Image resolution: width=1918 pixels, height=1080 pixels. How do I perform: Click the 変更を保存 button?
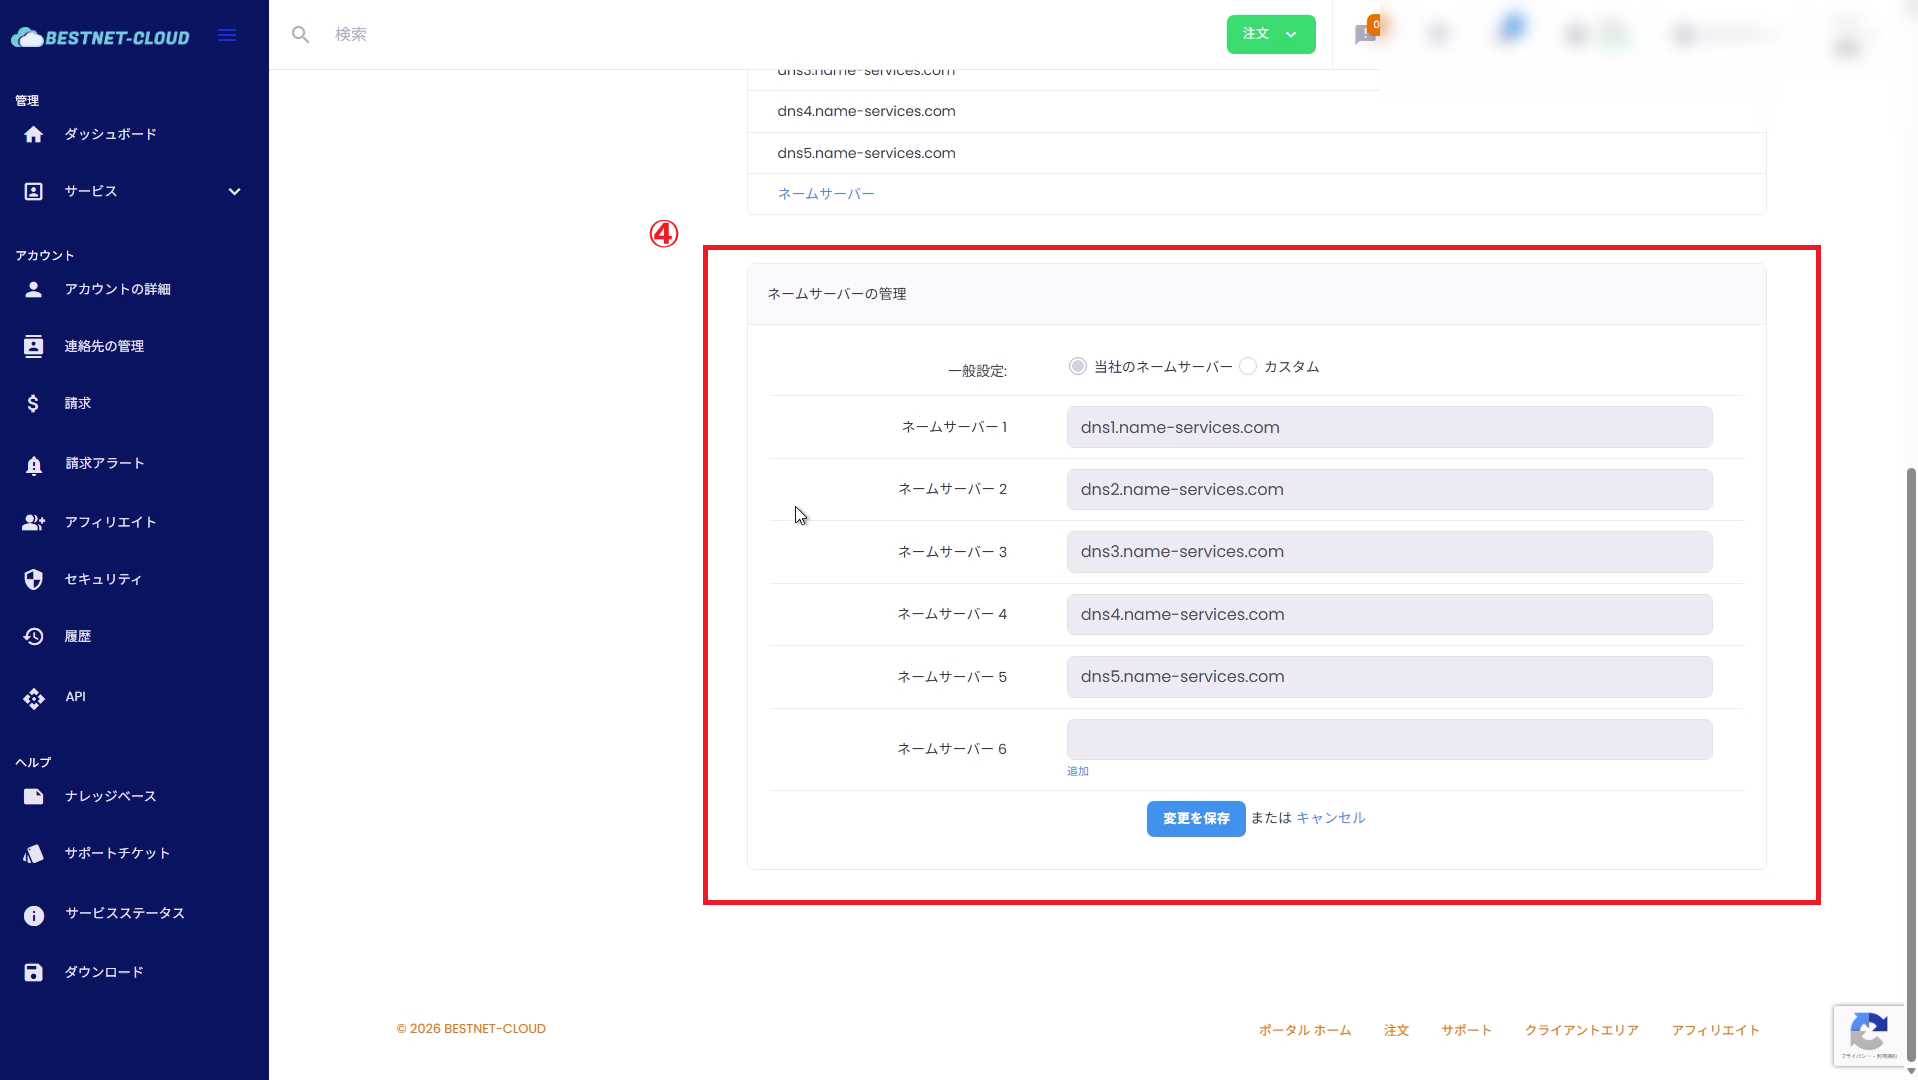[x=1195, y=818]
